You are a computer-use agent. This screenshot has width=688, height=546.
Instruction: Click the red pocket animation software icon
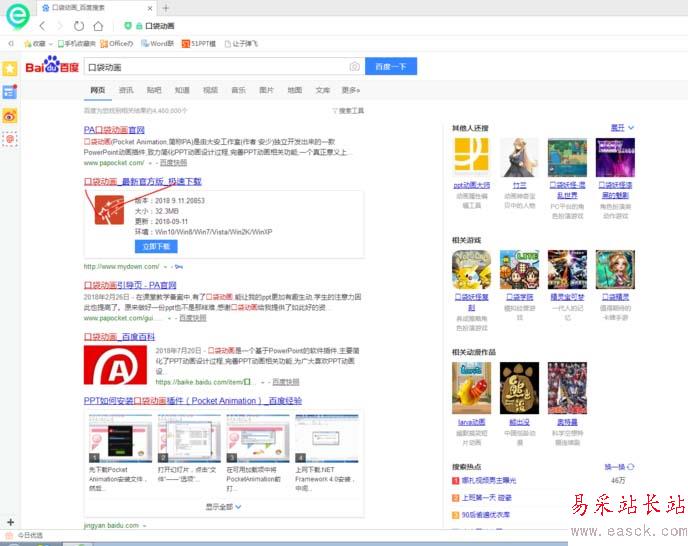point(109,210)
